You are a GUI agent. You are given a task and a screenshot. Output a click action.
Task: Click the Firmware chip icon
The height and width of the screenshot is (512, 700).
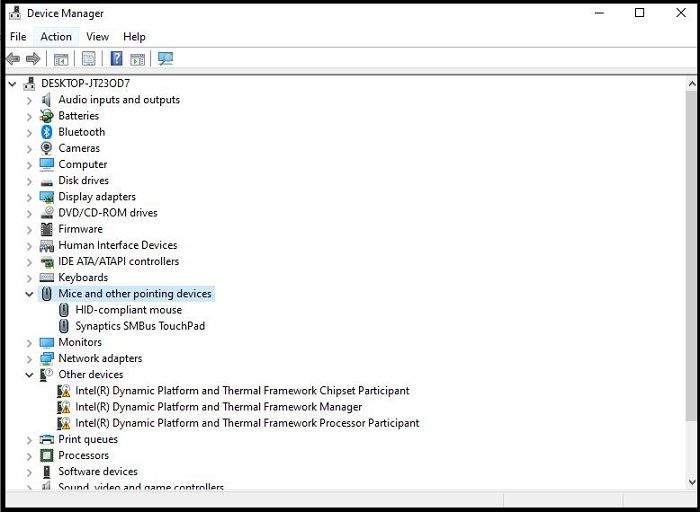(46, 229)
